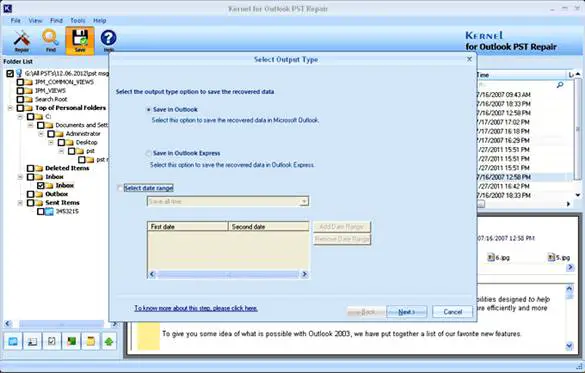Click the PST file root icon in folder list

coord(19,73)
